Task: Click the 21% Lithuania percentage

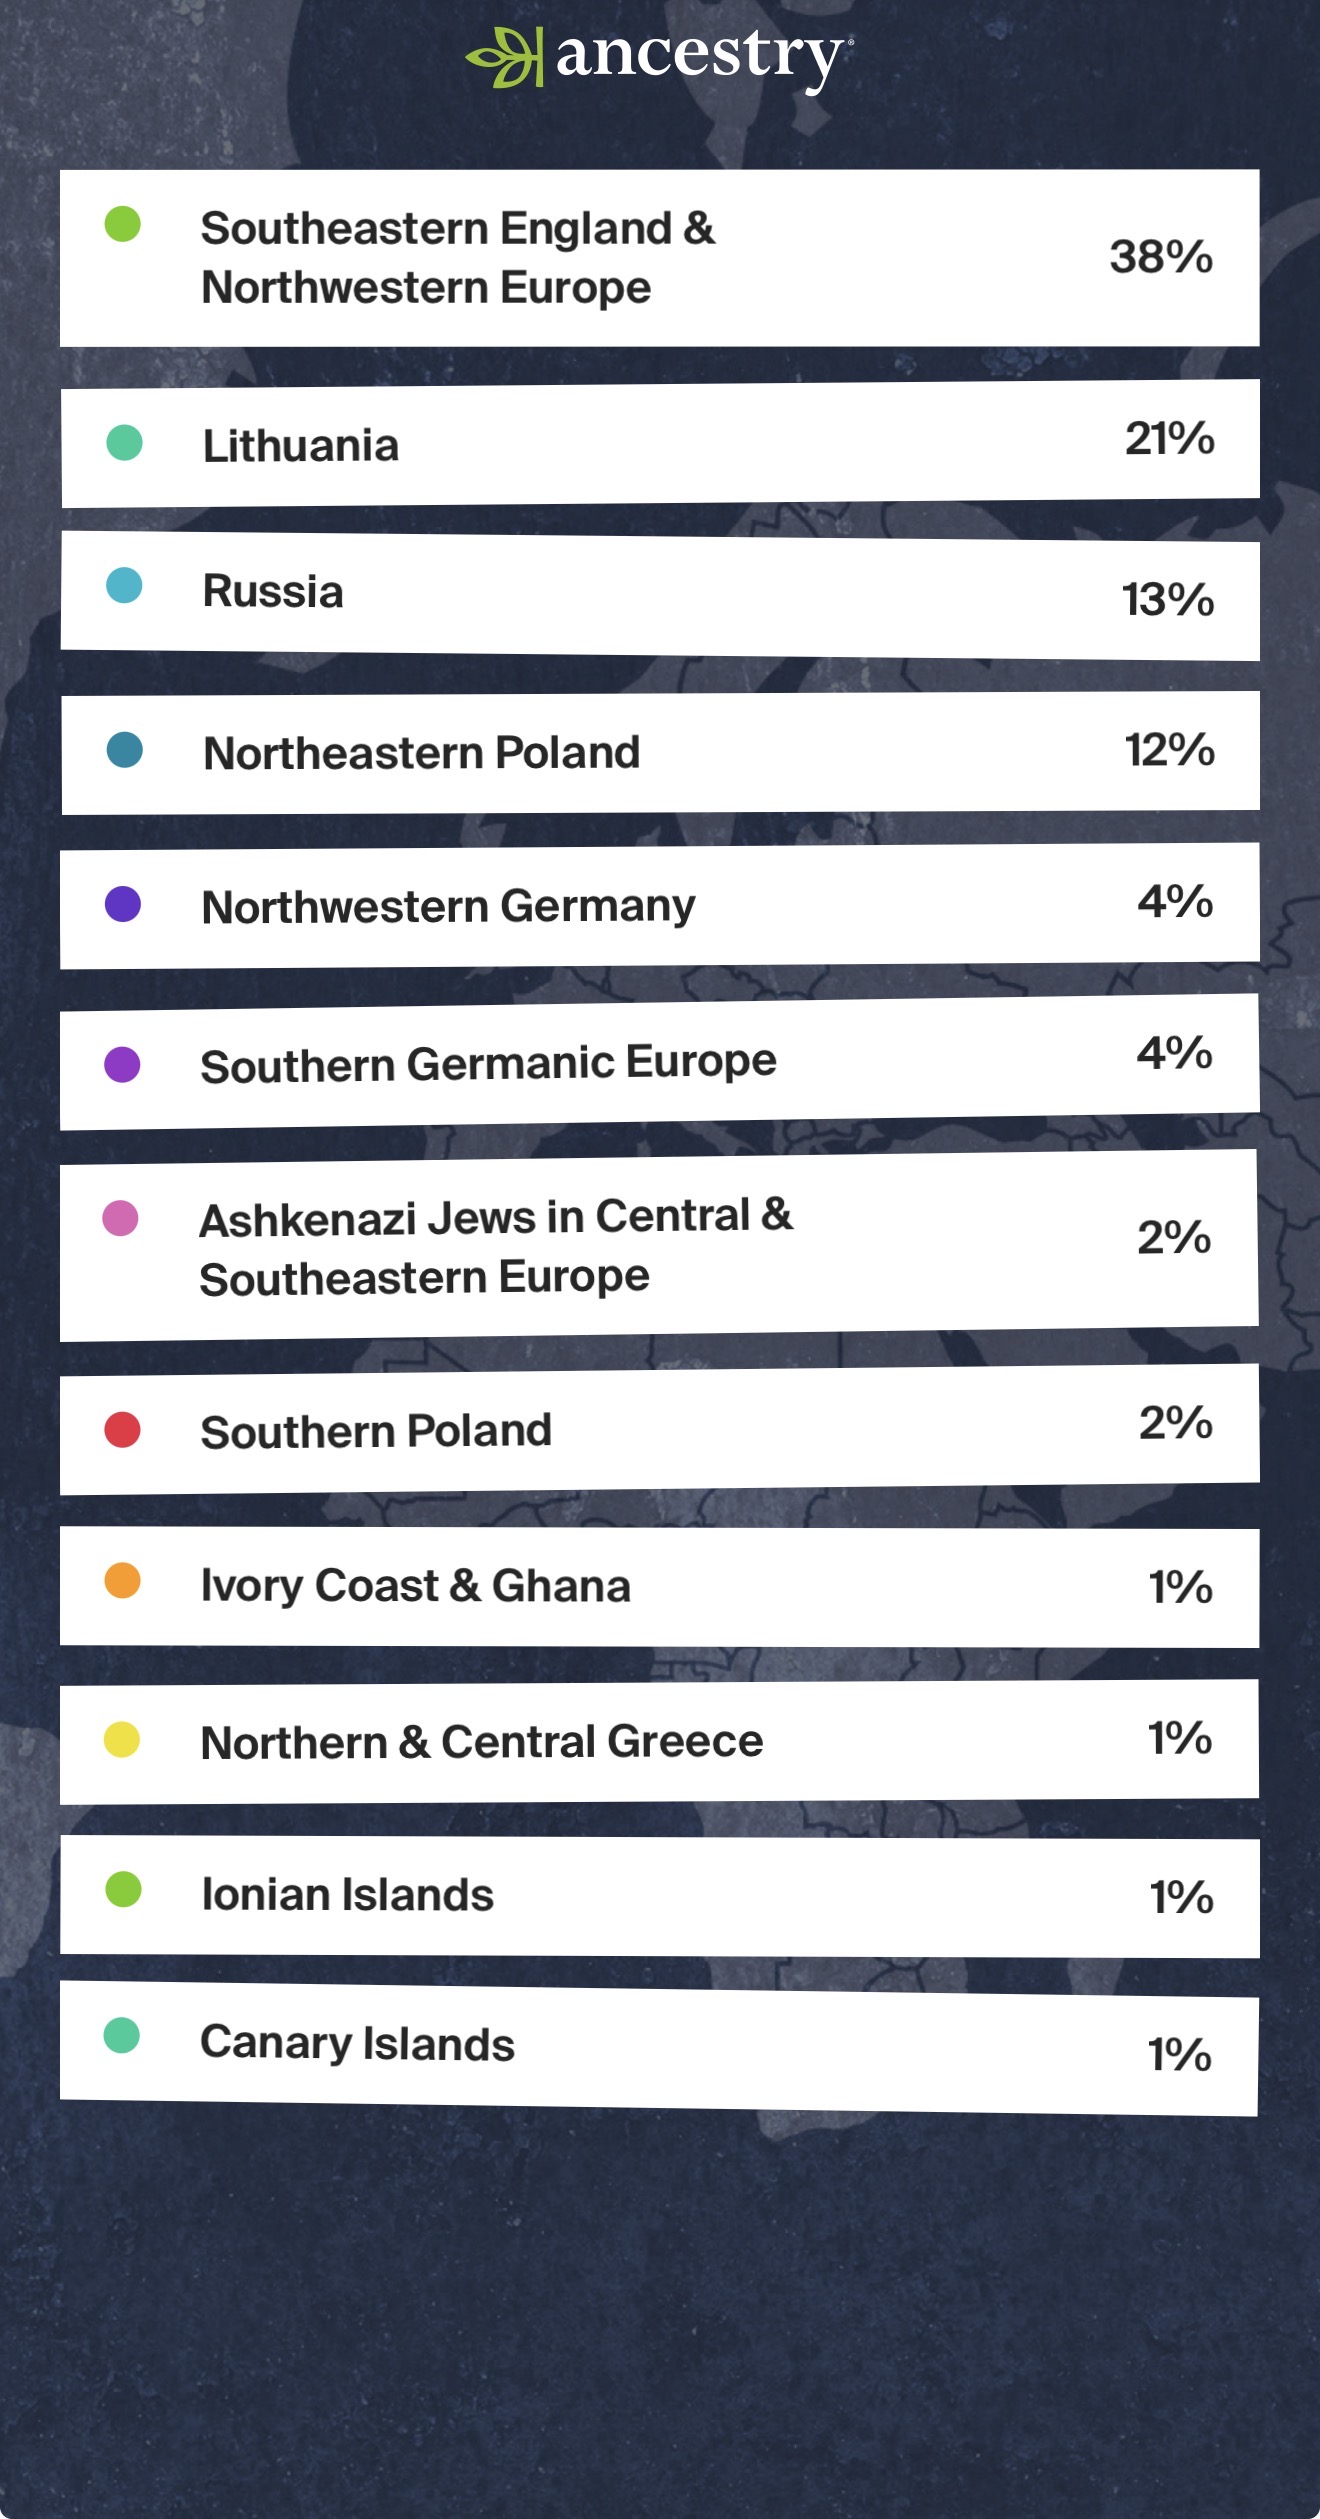Action: tap(1169, 438)
